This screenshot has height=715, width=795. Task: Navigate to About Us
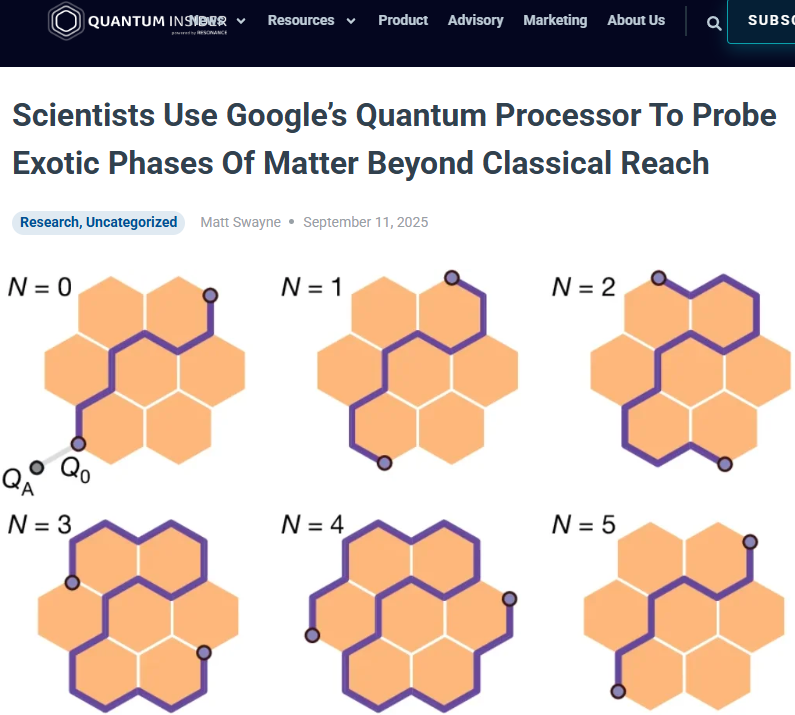(x=636, y=20)
